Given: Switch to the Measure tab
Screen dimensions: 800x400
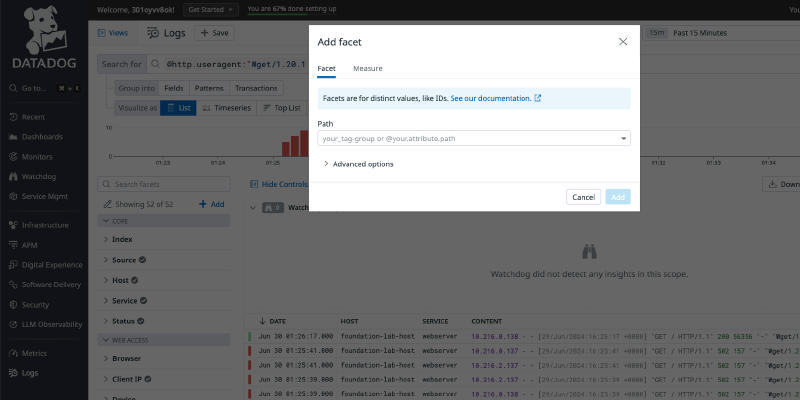Looking at the screenshot, I should coord(367,68).
